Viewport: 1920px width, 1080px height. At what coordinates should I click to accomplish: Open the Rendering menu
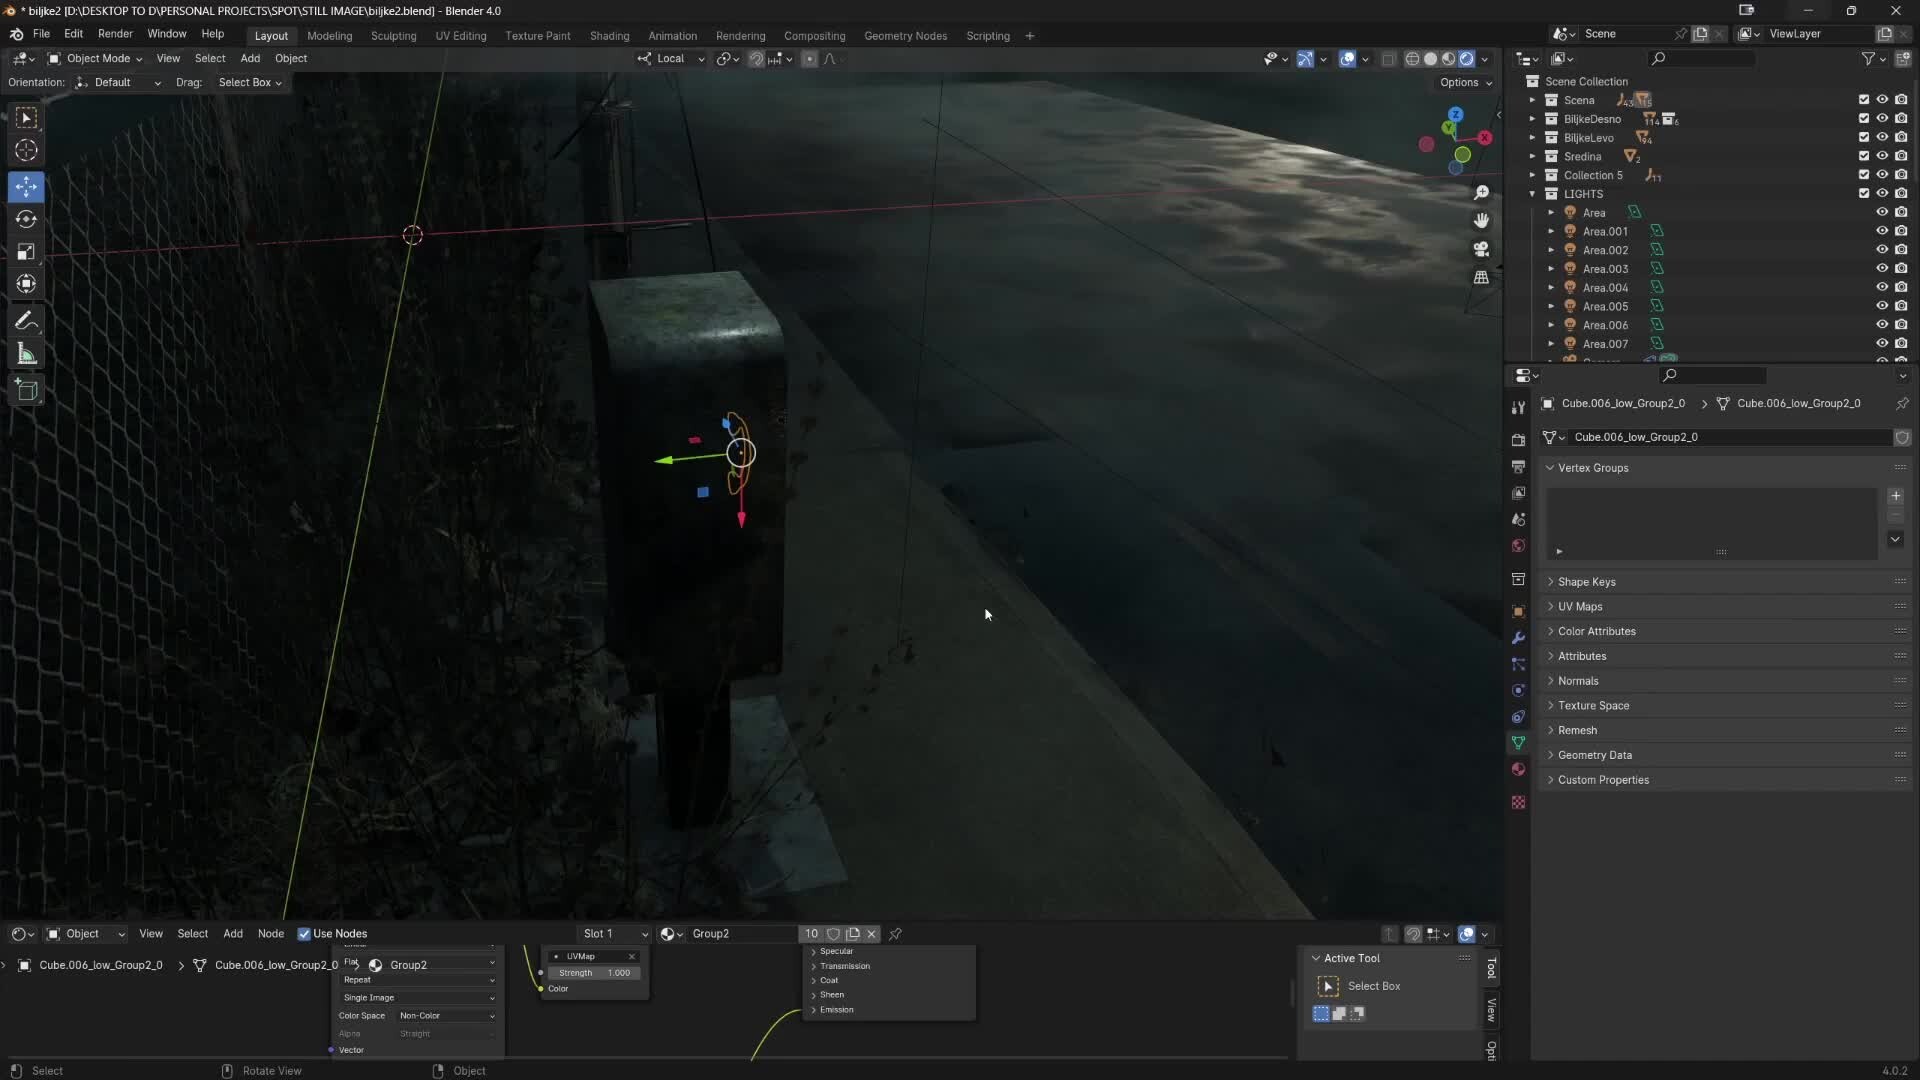(740, 35)
